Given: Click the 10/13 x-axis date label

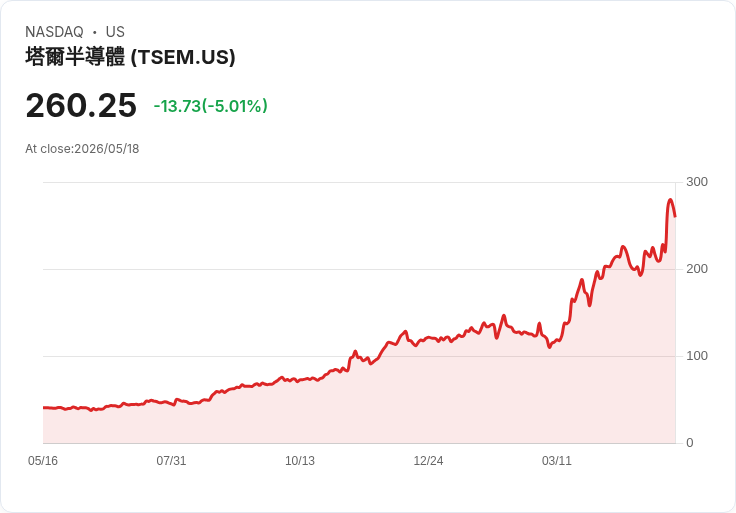Looking at the screenshot, I should [x=300, y=460].
